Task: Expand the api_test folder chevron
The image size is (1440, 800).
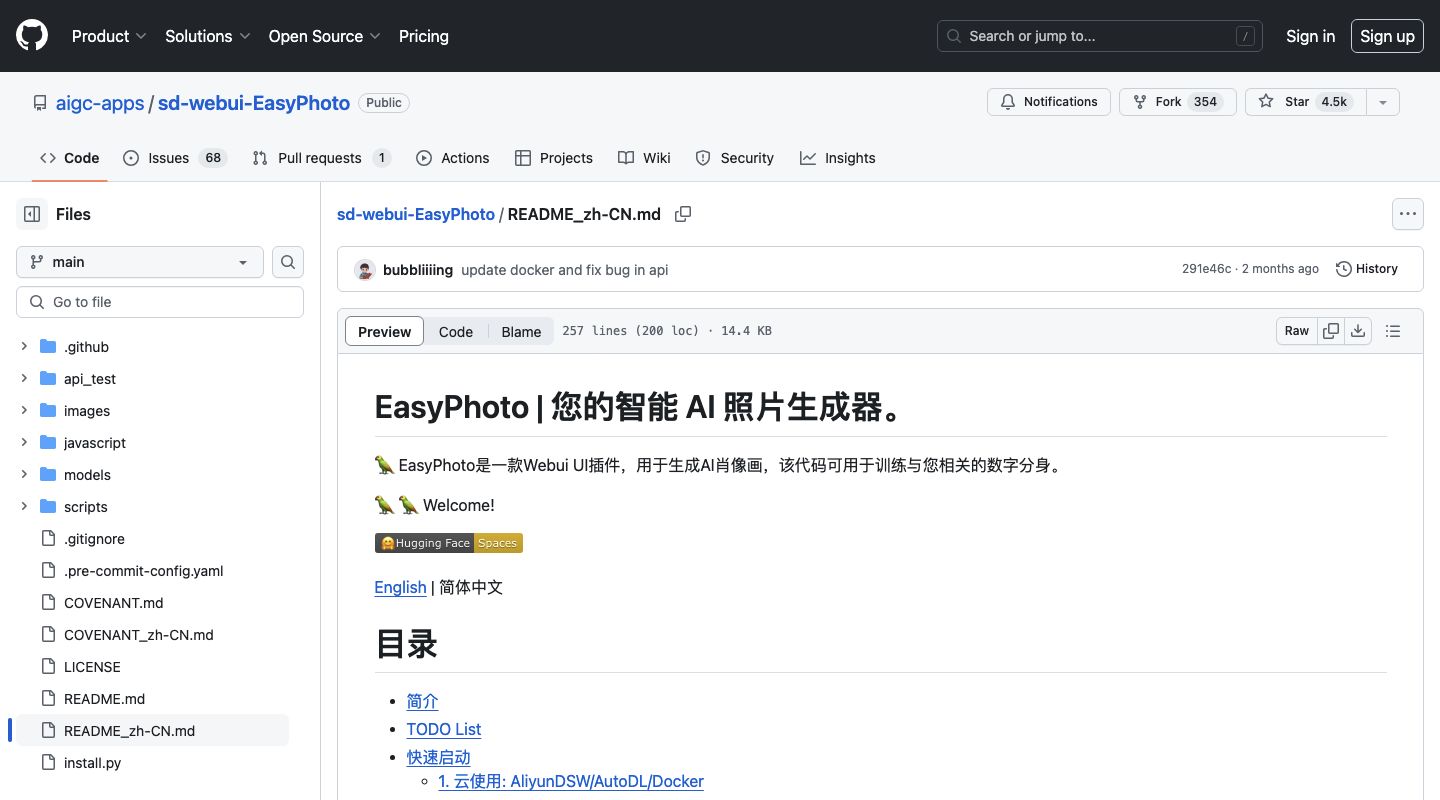Action: click(24, 379)
